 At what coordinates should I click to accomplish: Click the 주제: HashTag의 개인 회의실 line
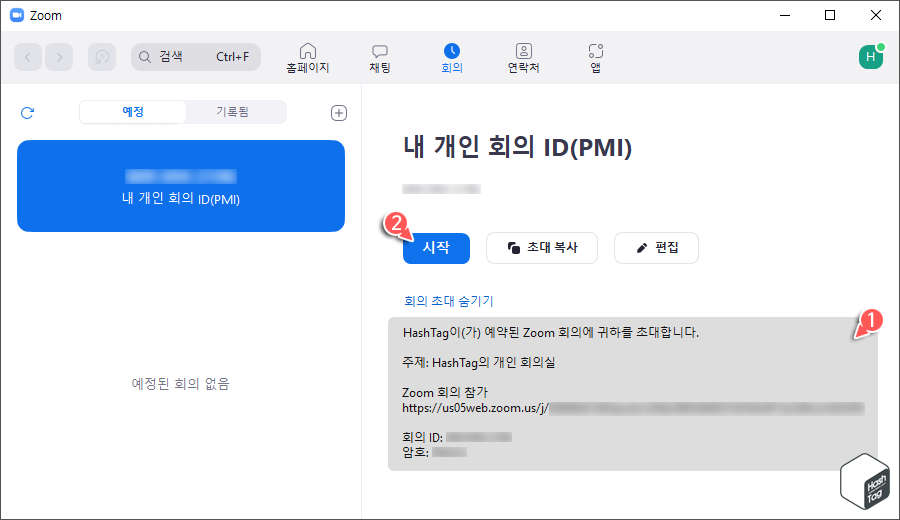[x=479, y=363]
